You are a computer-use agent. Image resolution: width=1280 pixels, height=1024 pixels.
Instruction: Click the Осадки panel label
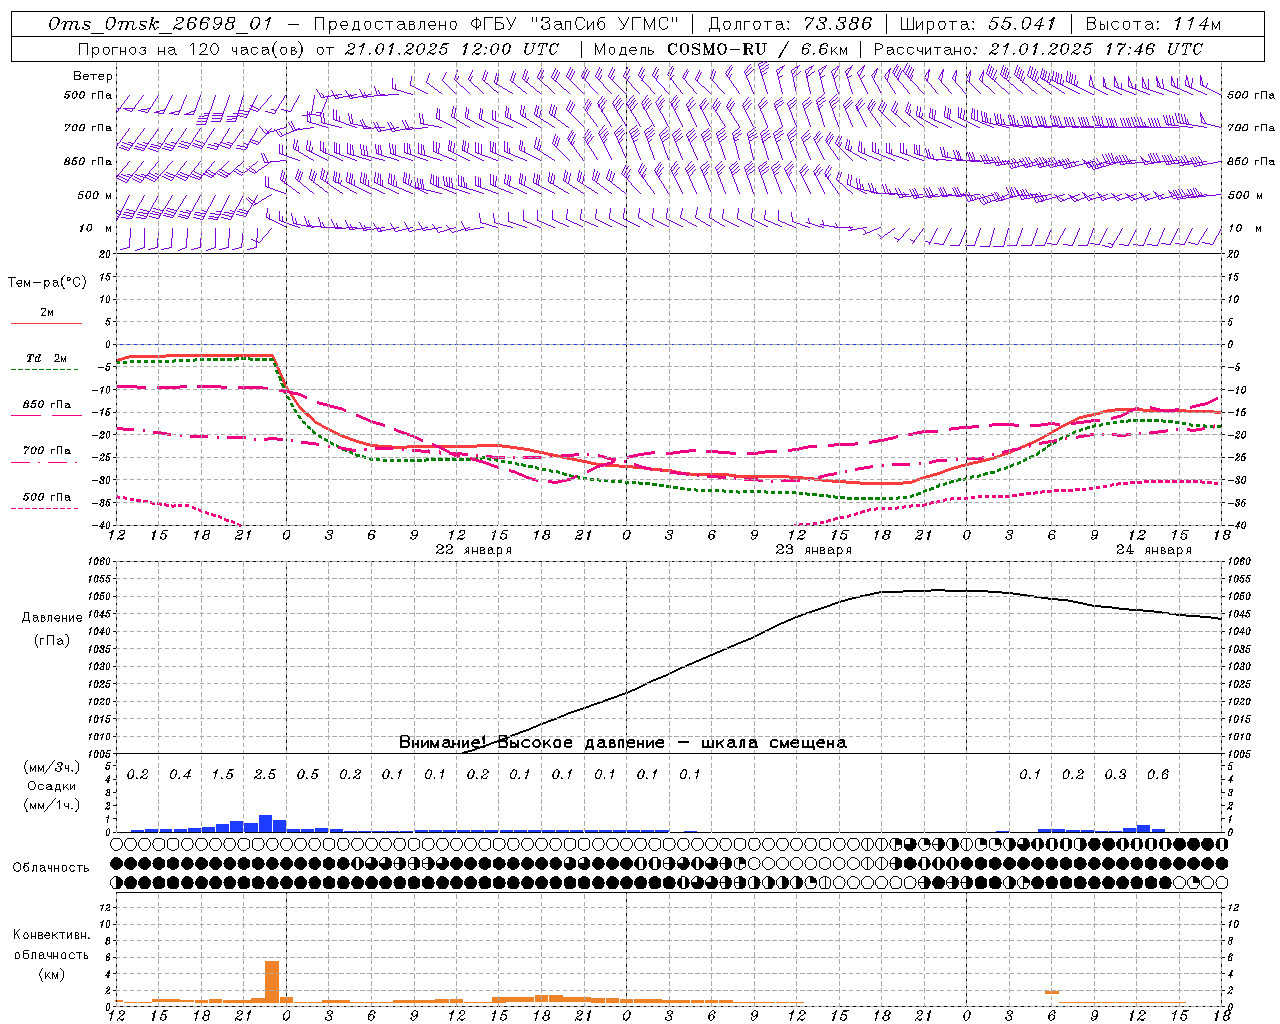click(52, 786)
